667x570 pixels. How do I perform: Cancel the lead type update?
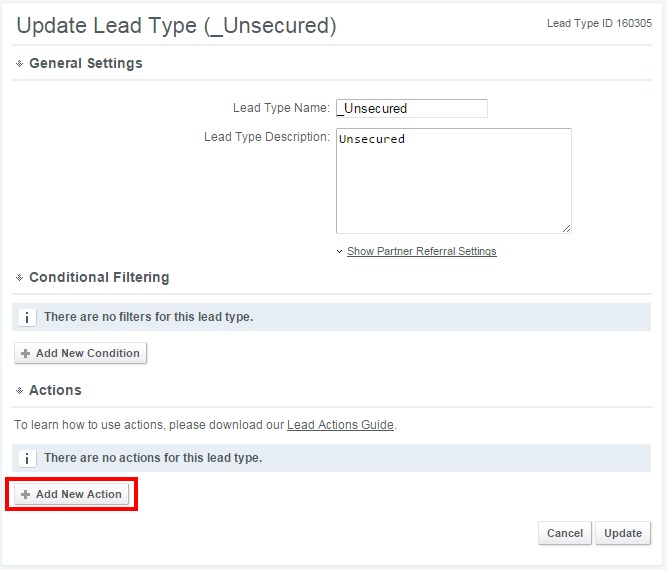[564, 534]
